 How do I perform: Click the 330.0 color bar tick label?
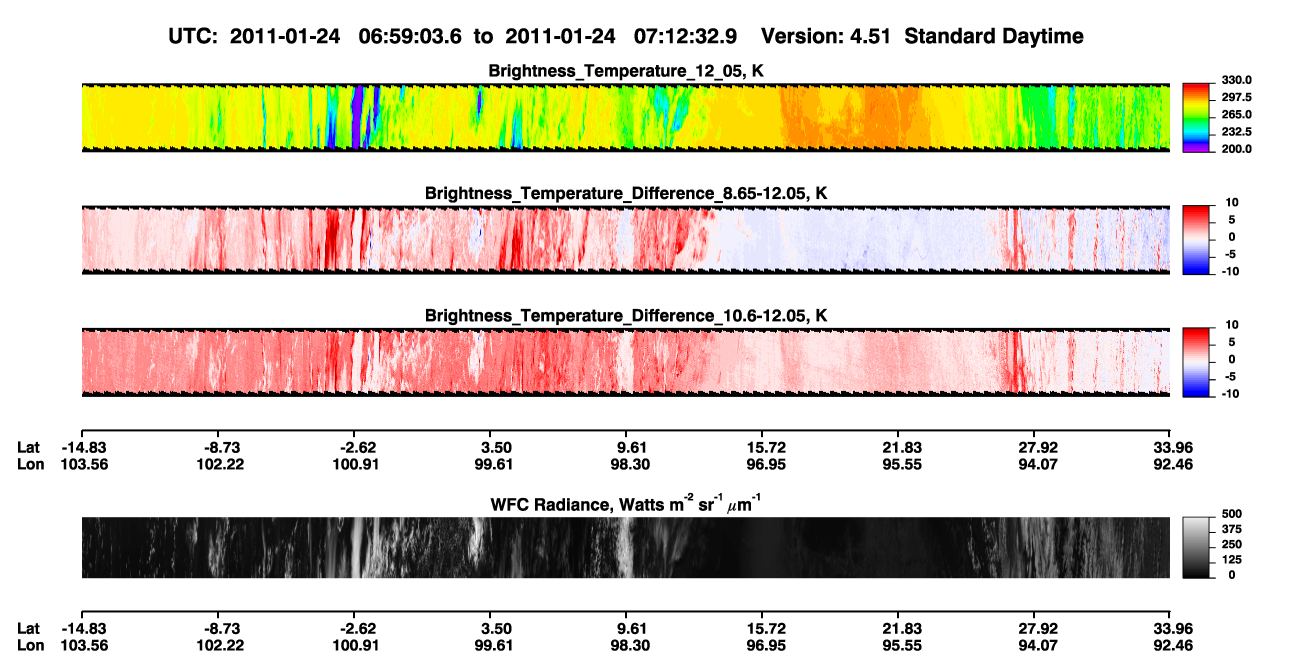(x=1237, y=80)
